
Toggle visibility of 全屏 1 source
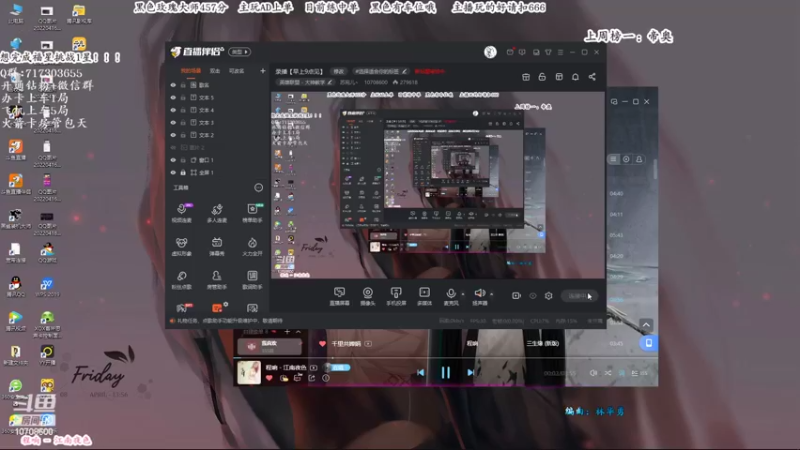tap(173, 172)
